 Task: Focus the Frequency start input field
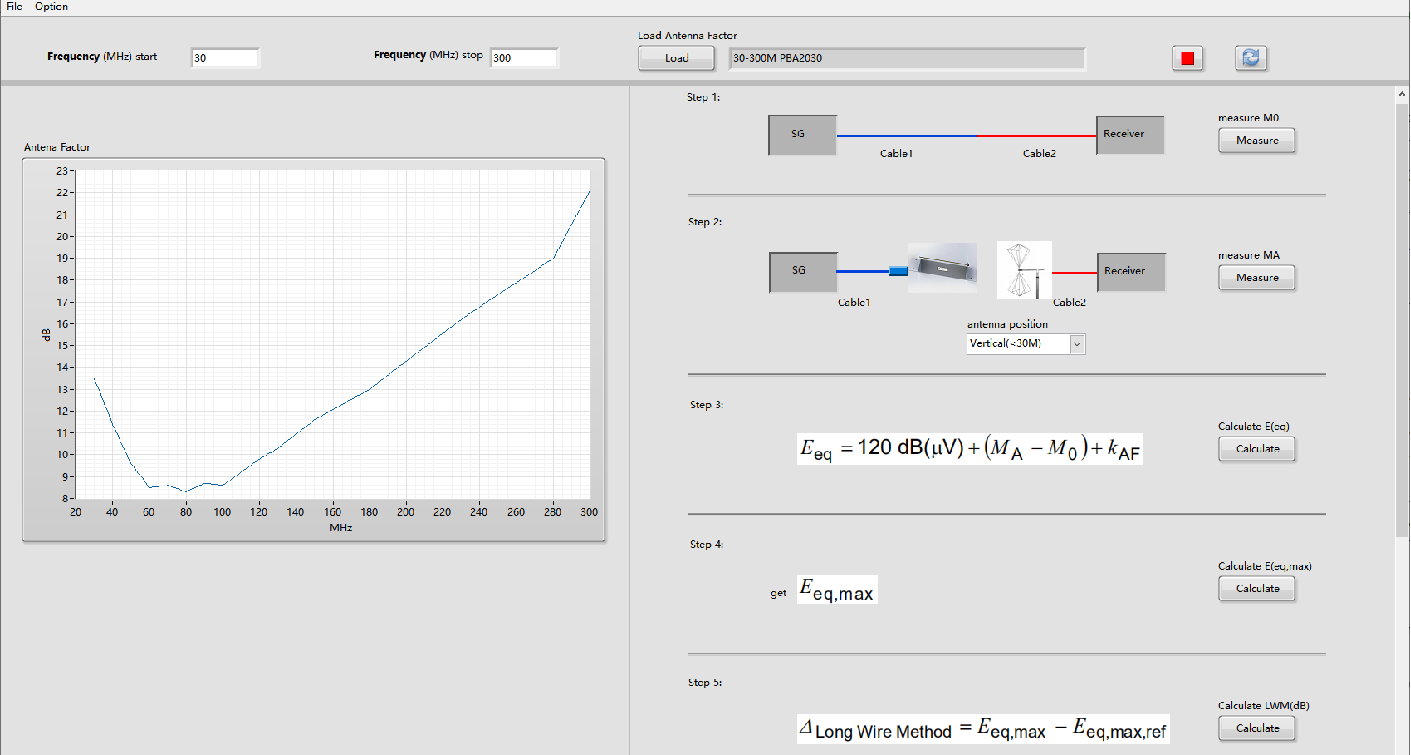[224, 58]
